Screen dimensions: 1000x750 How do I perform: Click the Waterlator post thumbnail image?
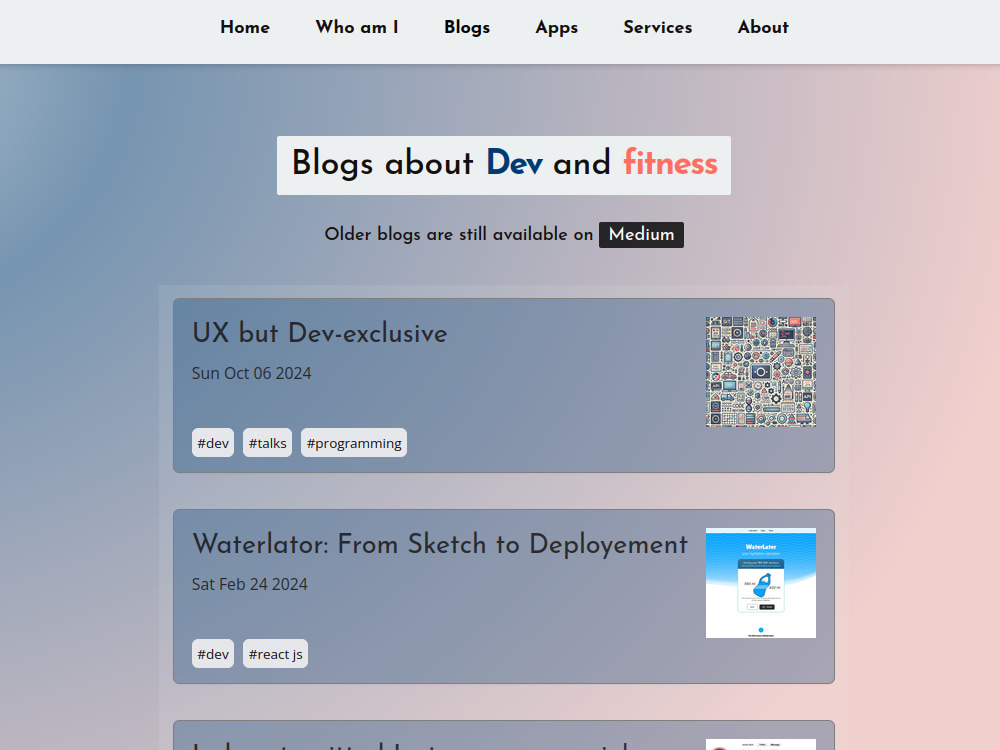tap(761, 583)
